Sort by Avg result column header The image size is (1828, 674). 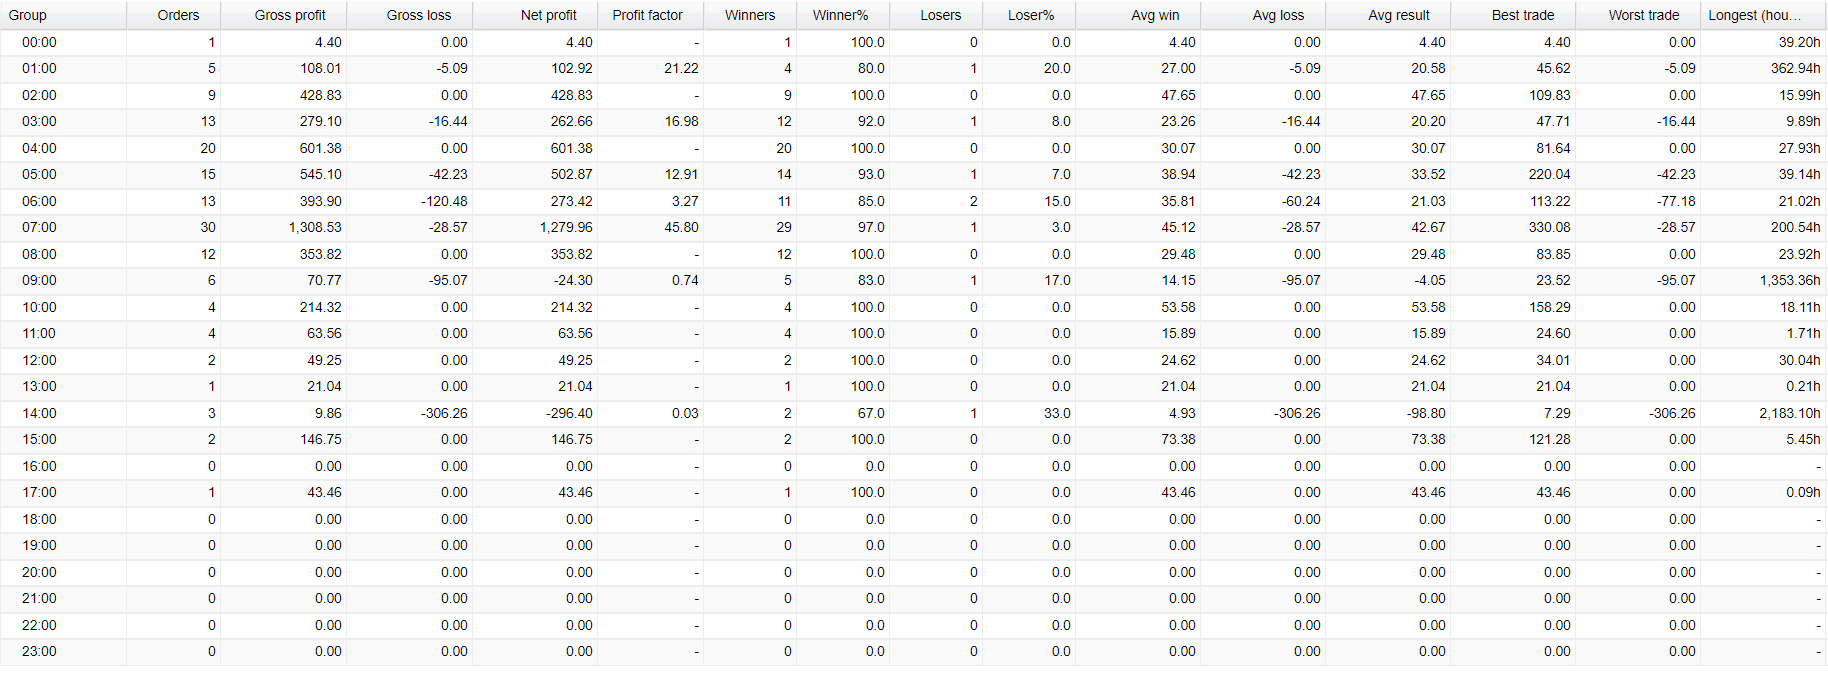[x=1388, y=15]
